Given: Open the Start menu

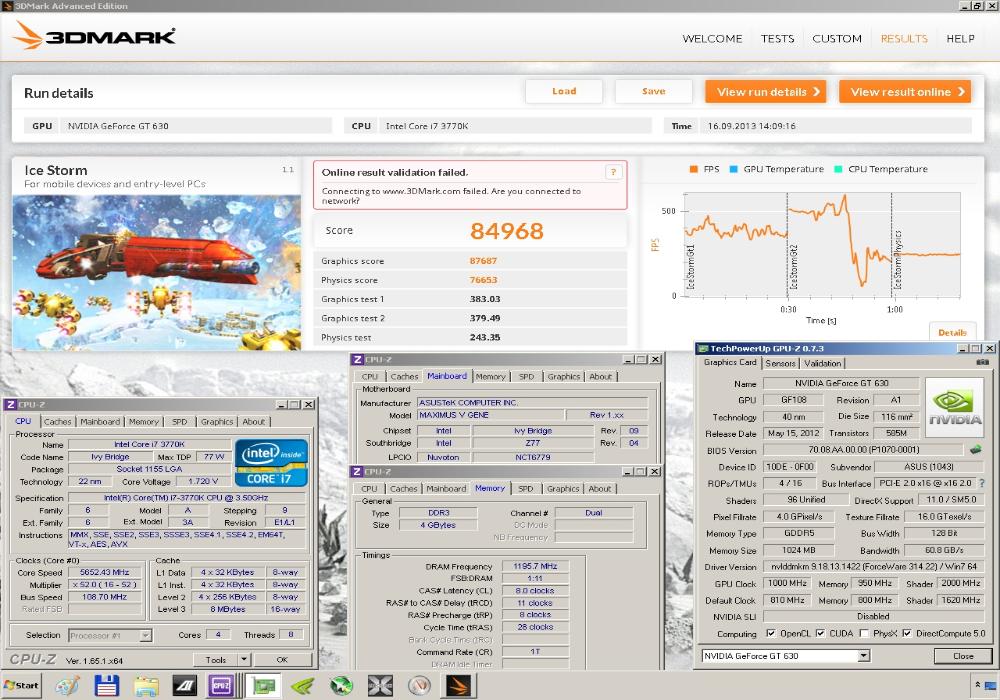Looking at the screenshot, I should (x=21, y=685).
